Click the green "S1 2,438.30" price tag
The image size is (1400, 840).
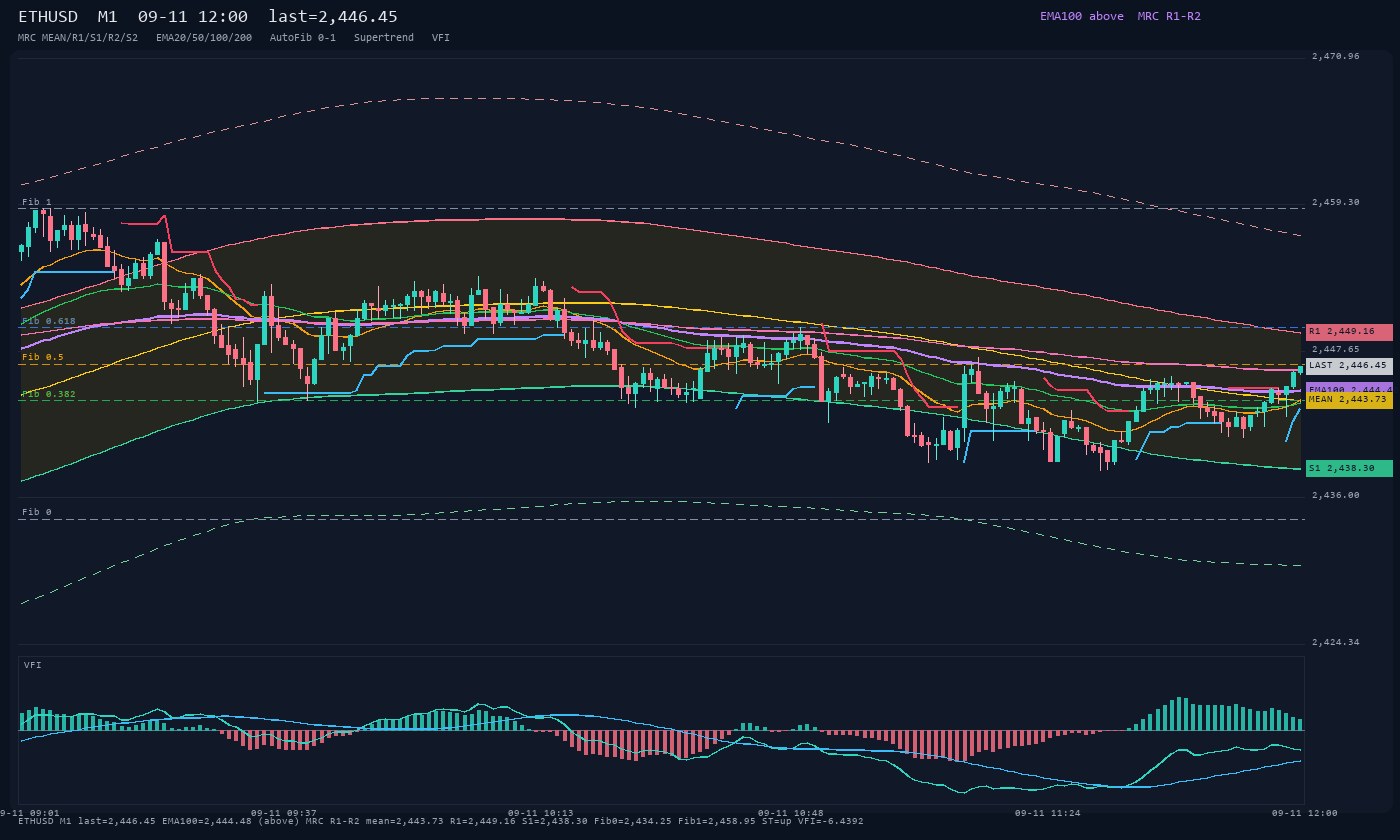tap(1349, 468)
